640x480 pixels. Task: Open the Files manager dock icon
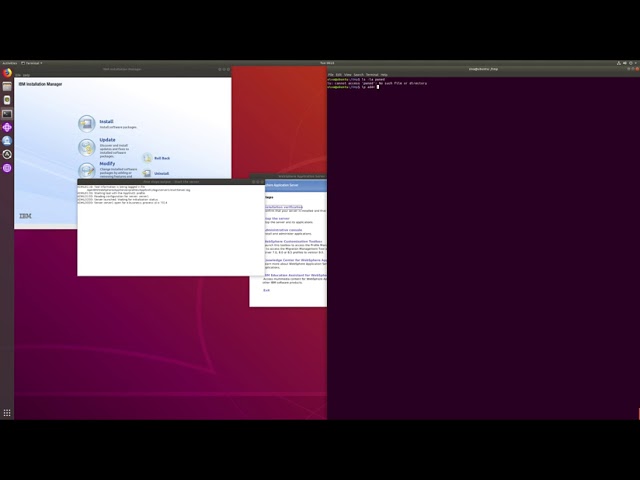point(7,87)
